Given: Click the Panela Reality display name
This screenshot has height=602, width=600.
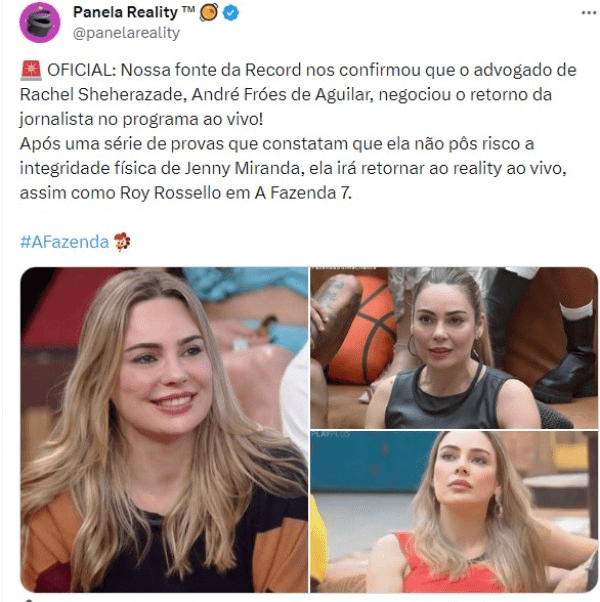Looking at the screenshot, I should pos(125,12).
